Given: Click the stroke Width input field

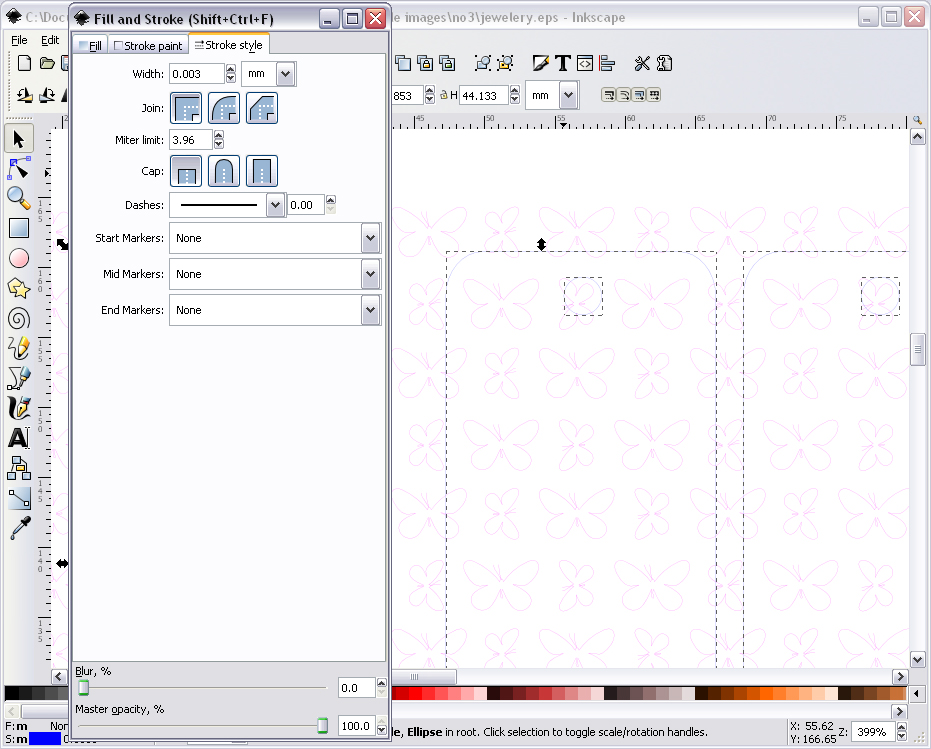Looking at the screenshot, I should [x=197, y=74].
